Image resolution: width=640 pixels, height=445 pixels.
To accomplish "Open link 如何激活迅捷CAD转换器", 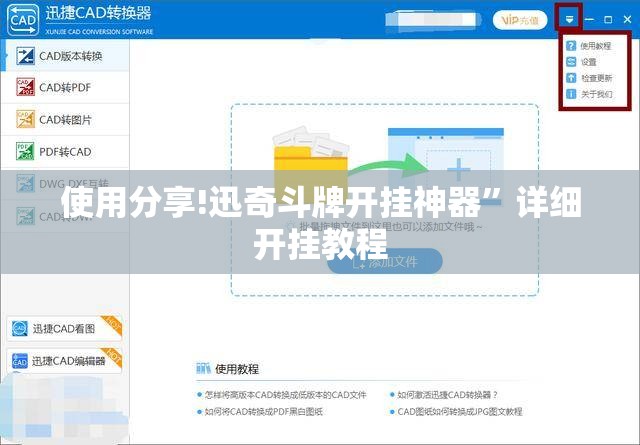I will tap(447, 395).
